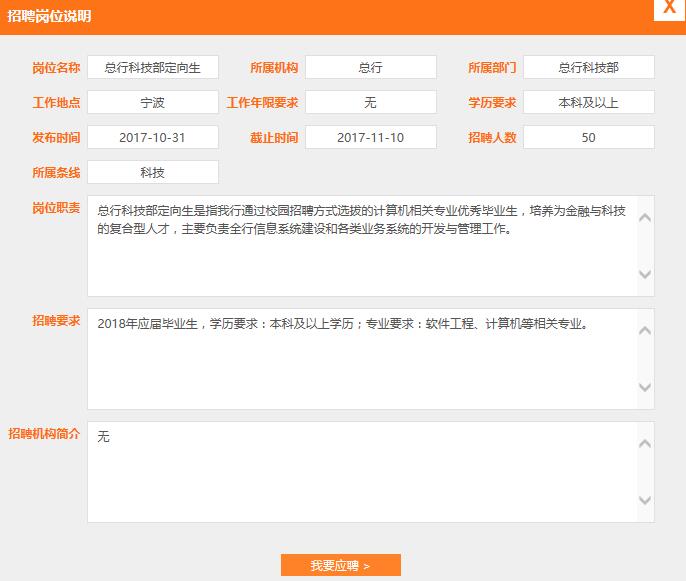
Task: Click the 发布时间 field with 2017-10-31
Action: click(153, 137)
